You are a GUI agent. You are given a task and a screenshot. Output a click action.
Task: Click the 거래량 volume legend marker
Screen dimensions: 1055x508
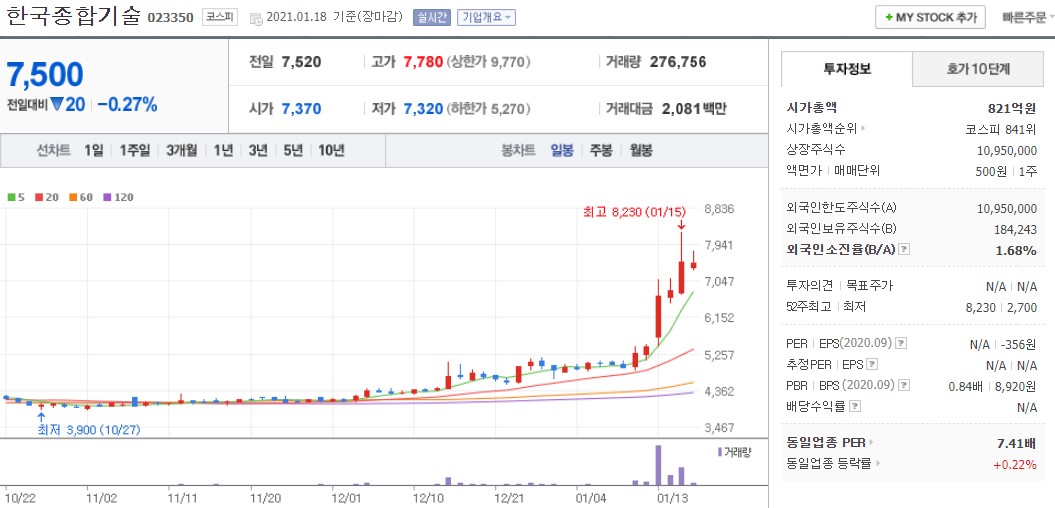point(734,451)
